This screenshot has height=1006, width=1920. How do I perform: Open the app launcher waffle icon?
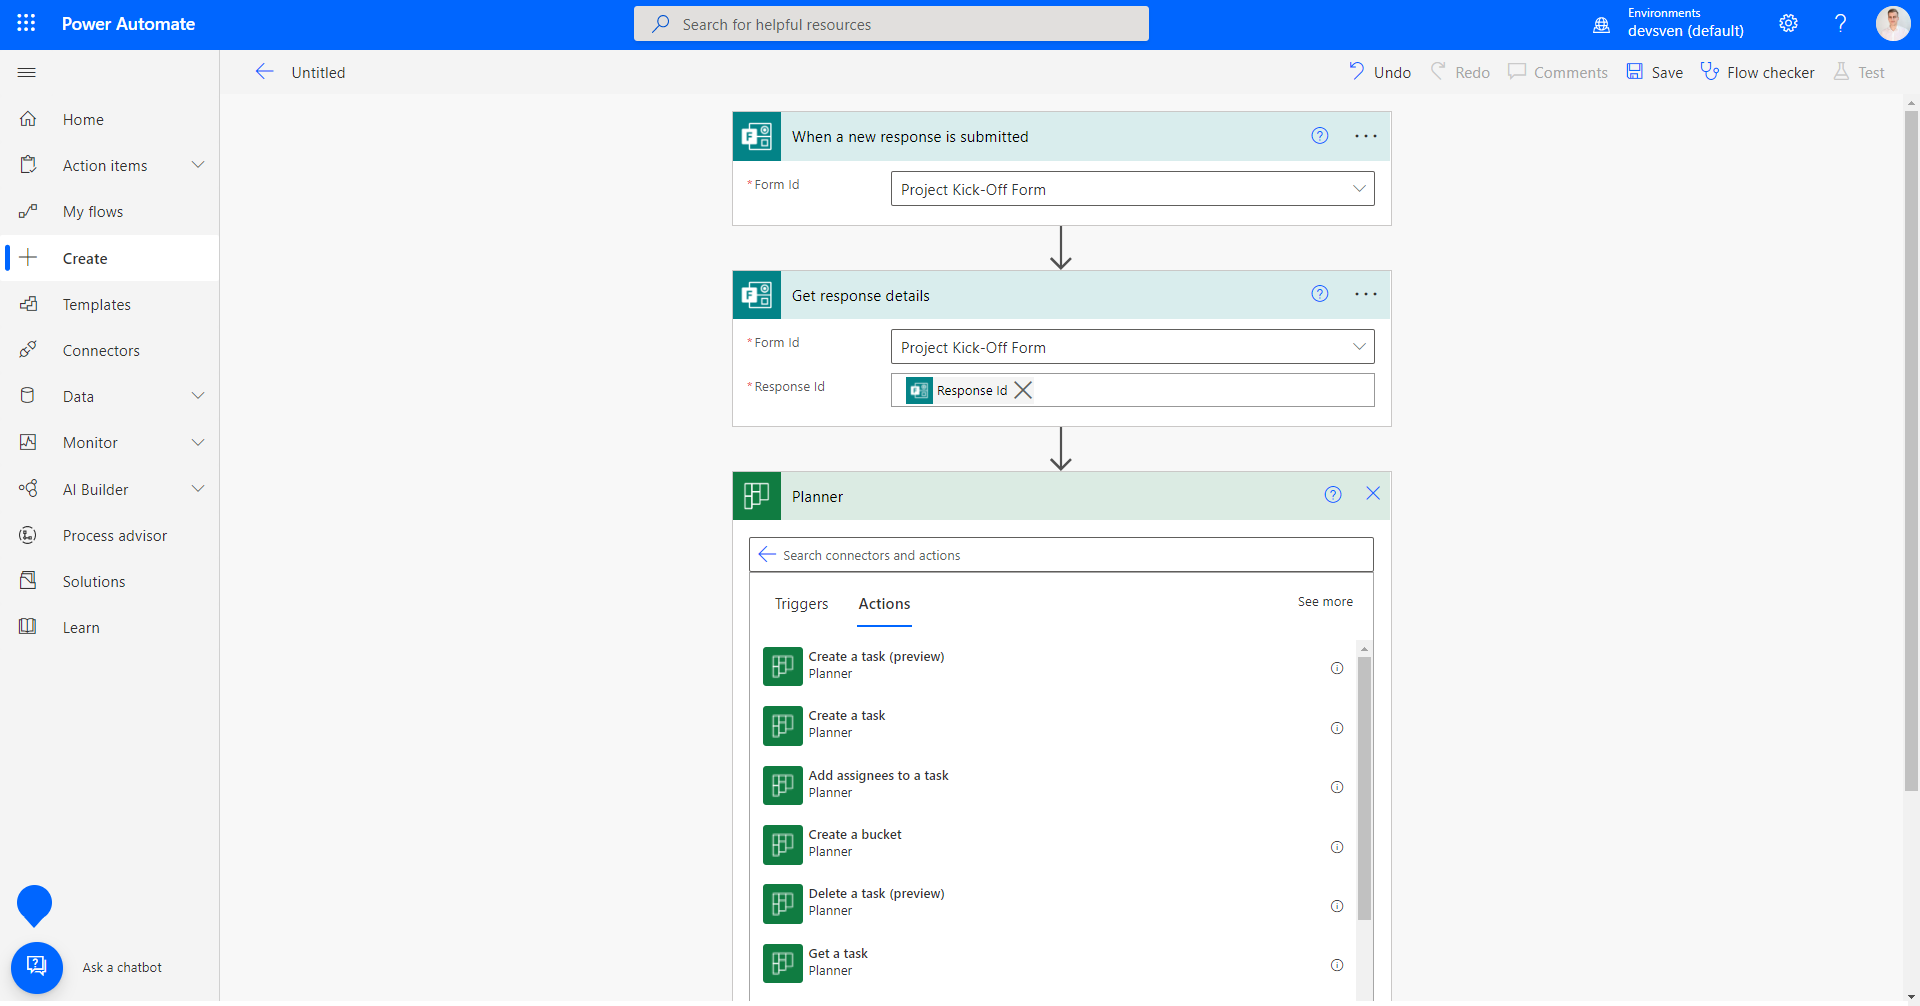click(x=27, y=23)
